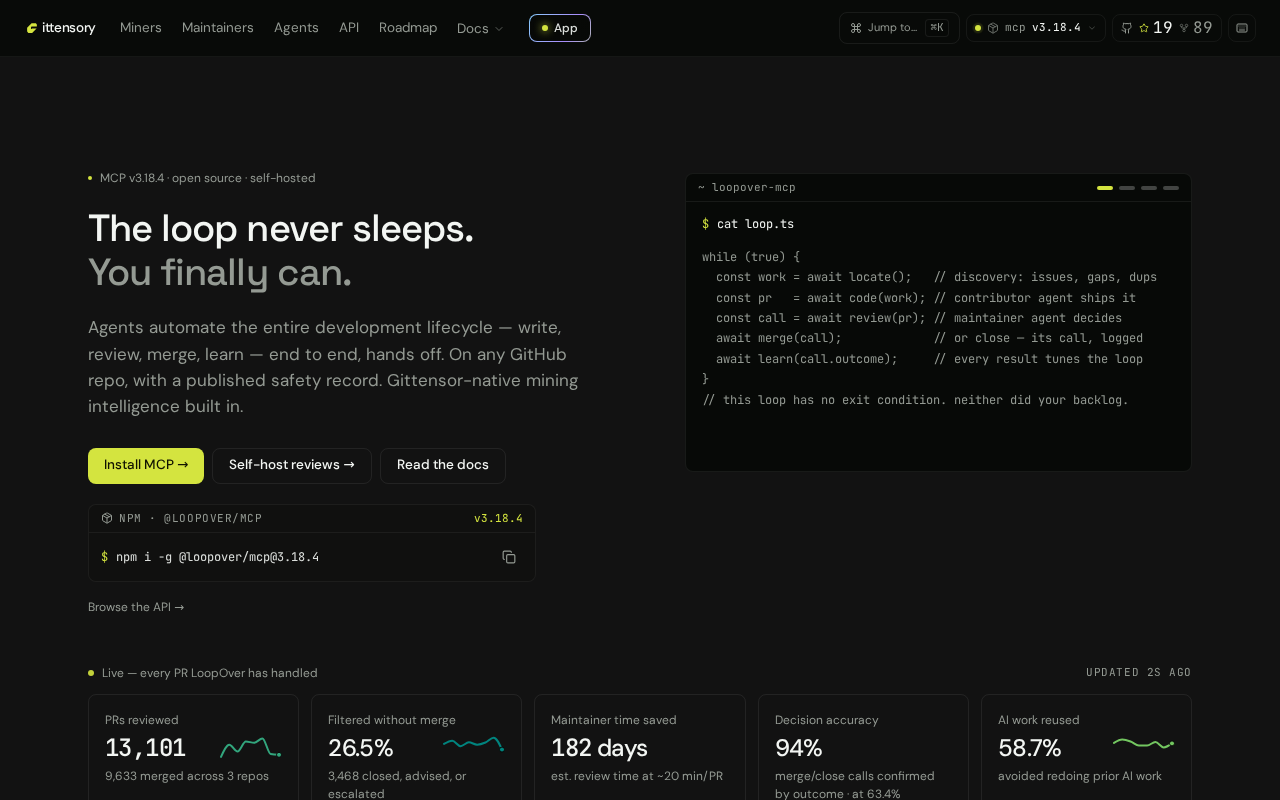Follow the Browse the API → link
Image resolution: width=1280 pixels, height=800 pixels.
tap(136, 607)
